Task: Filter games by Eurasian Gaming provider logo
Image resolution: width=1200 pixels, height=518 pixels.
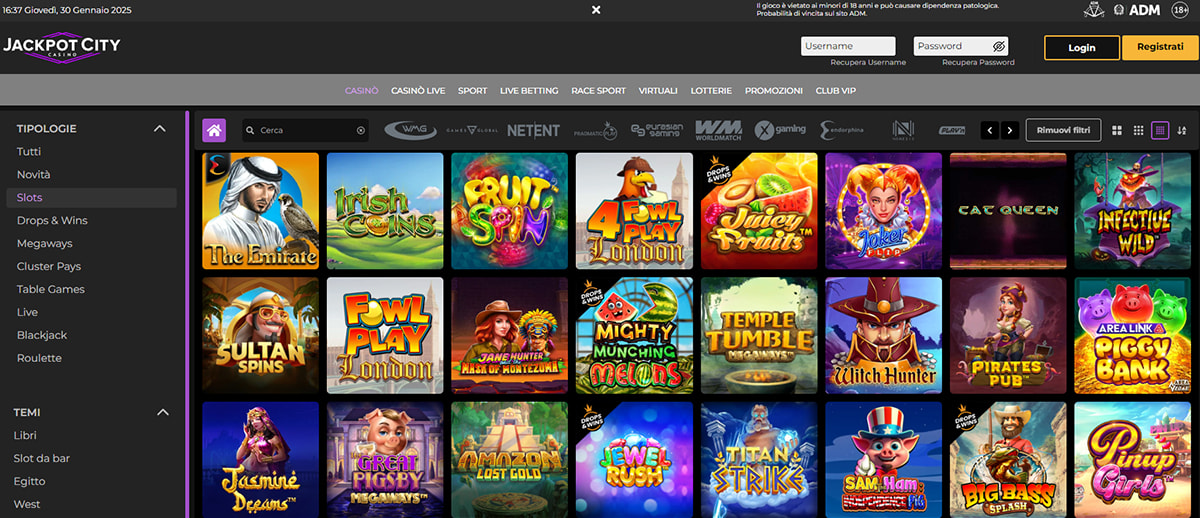Action: pos(657,130)
